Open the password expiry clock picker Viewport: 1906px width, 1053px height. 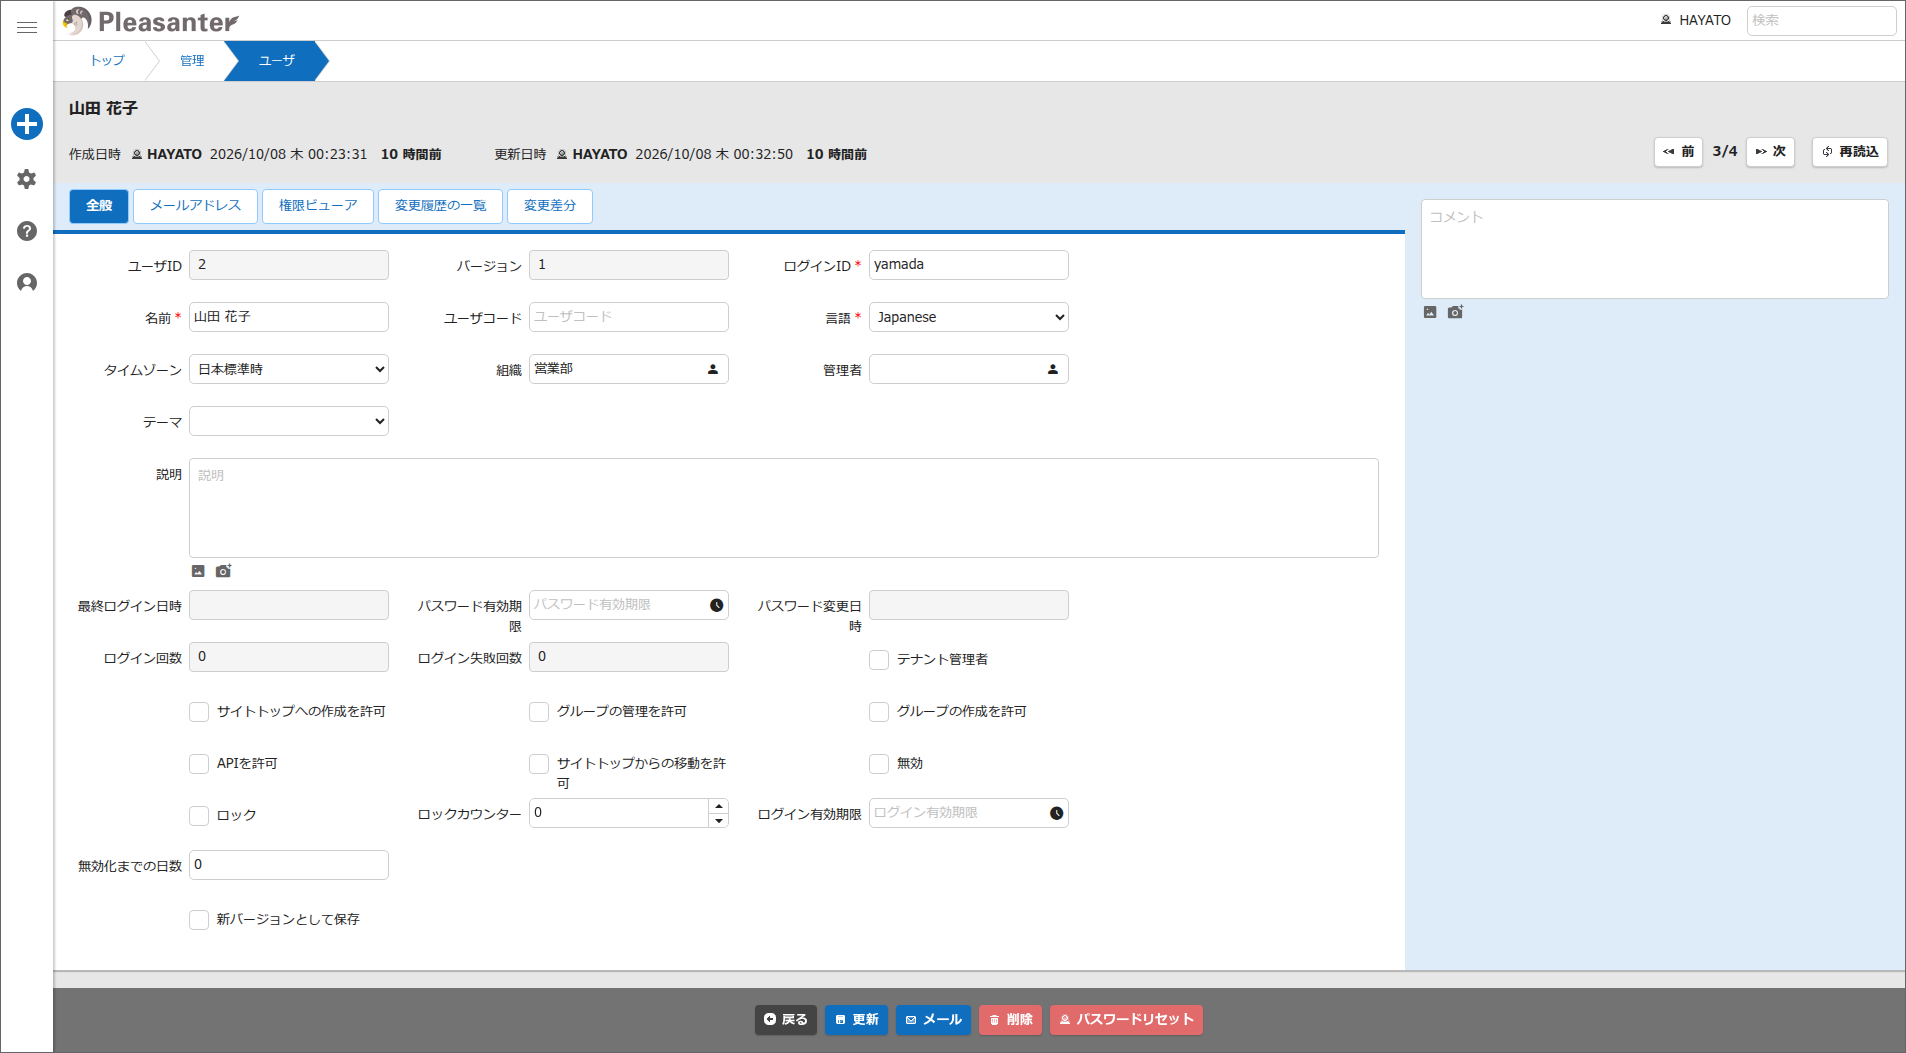pos(717,605)
